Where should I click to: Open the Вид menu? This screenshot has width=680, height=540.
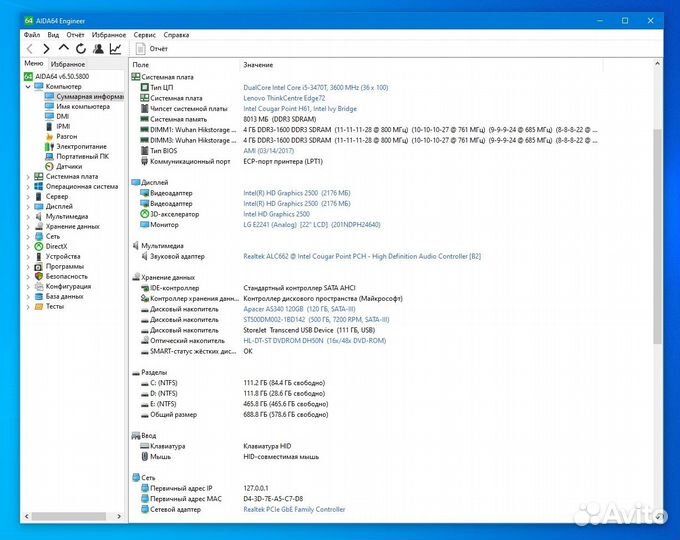pos(53,35)
